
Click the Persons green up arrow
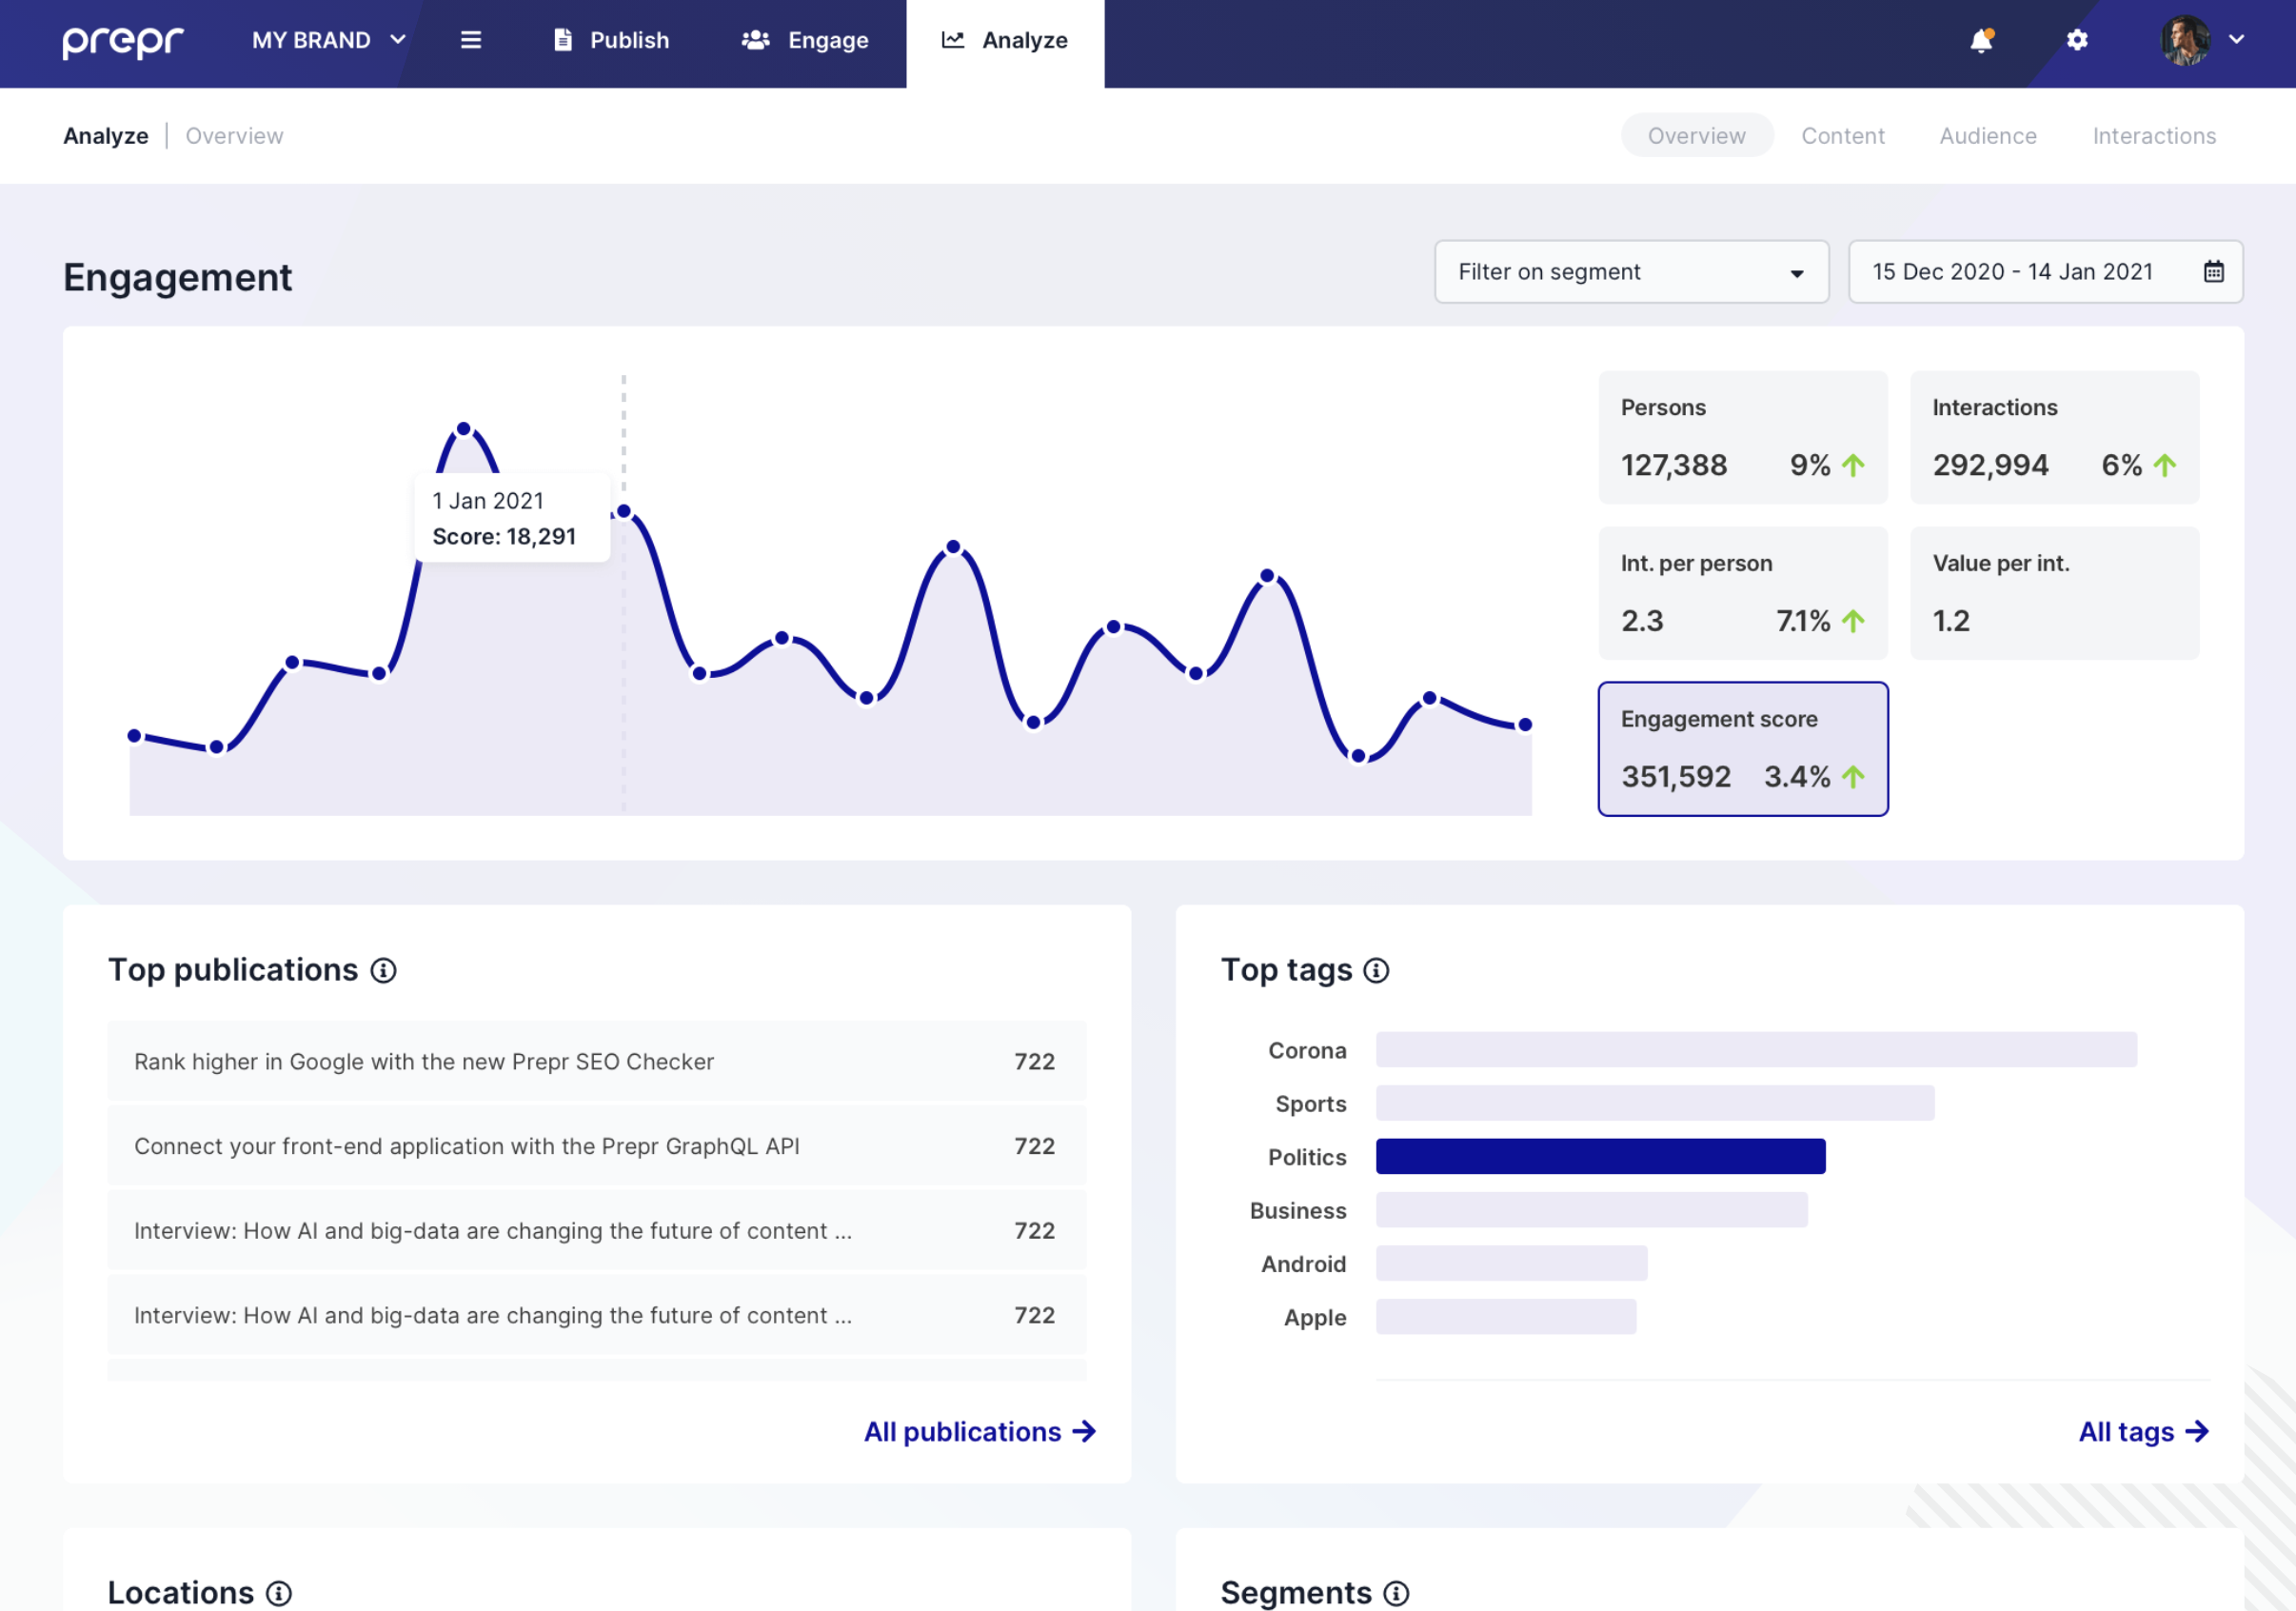[x=1852, y=465]
